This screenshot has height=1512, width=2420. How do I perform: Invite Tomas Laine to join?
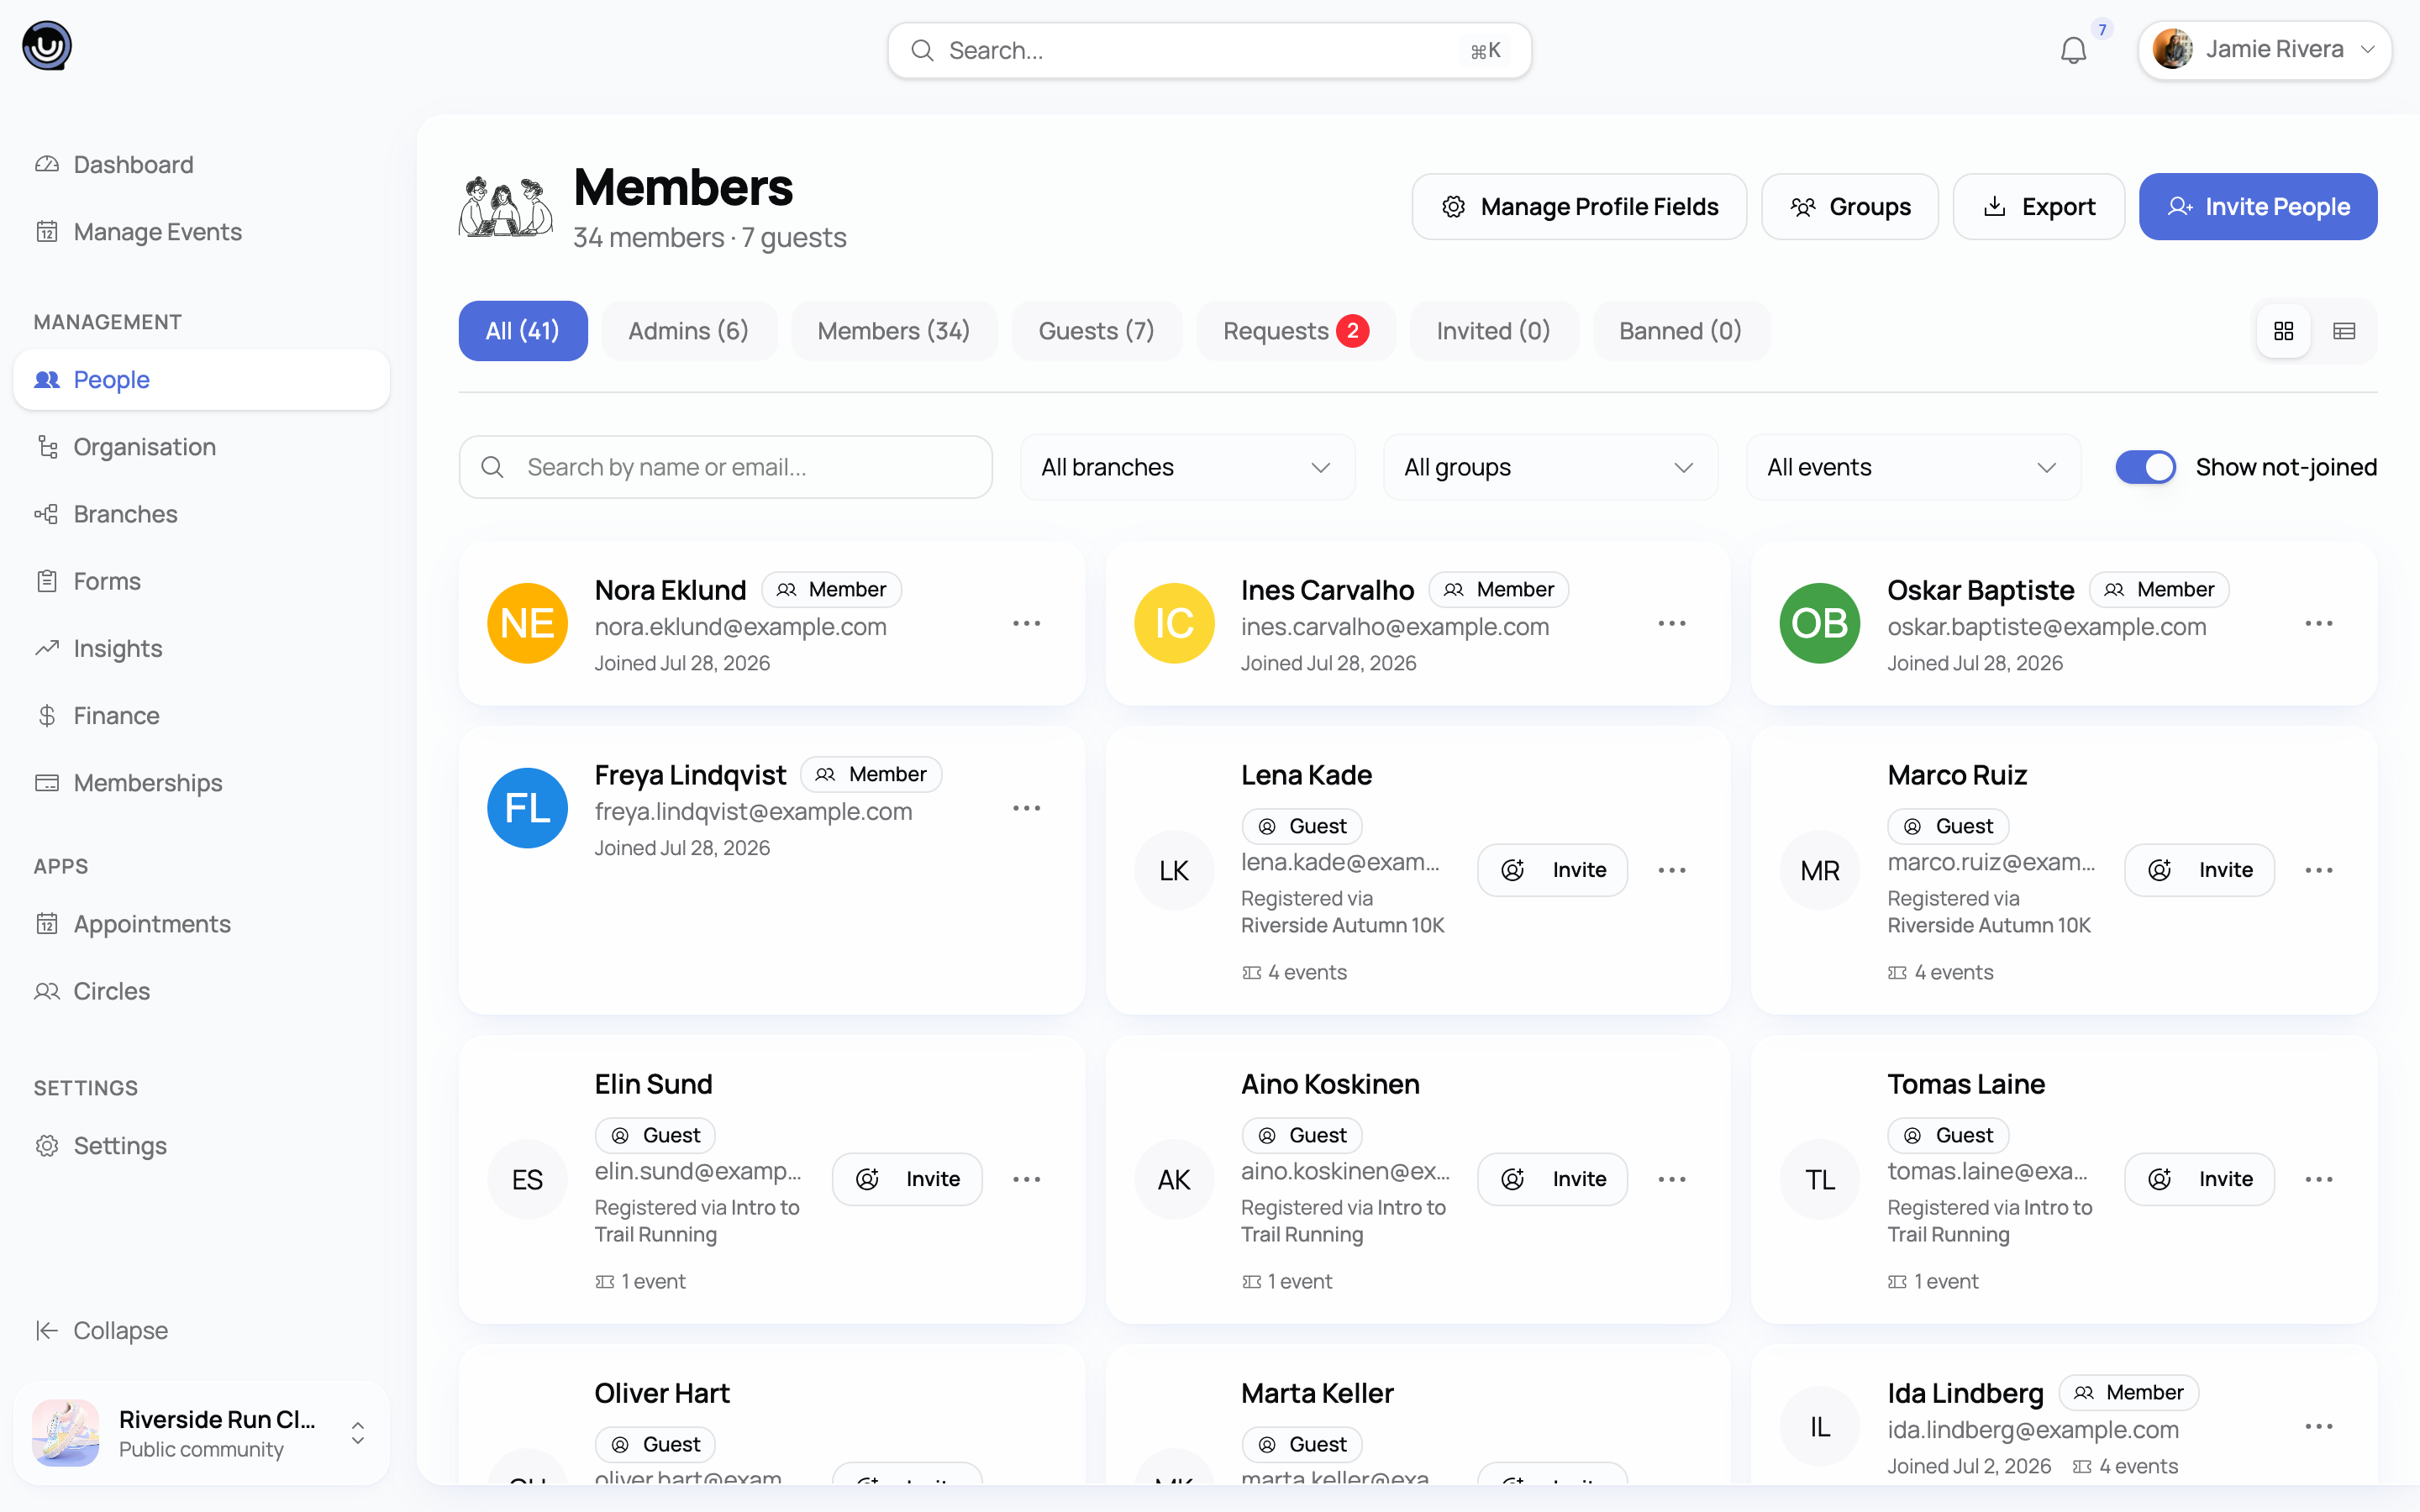pos(2199,1179)
